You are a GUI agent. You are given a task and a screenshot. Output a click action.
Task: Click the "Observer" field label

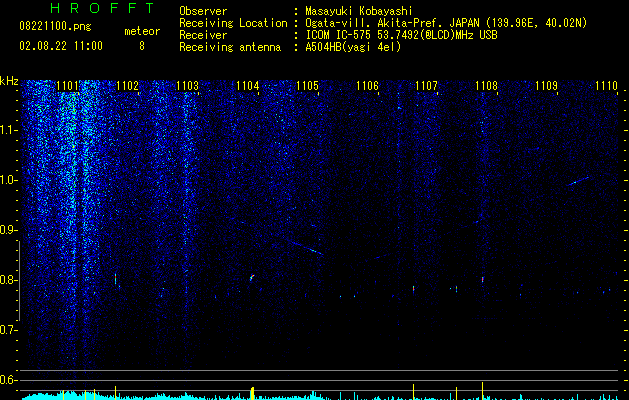point(203,11)
